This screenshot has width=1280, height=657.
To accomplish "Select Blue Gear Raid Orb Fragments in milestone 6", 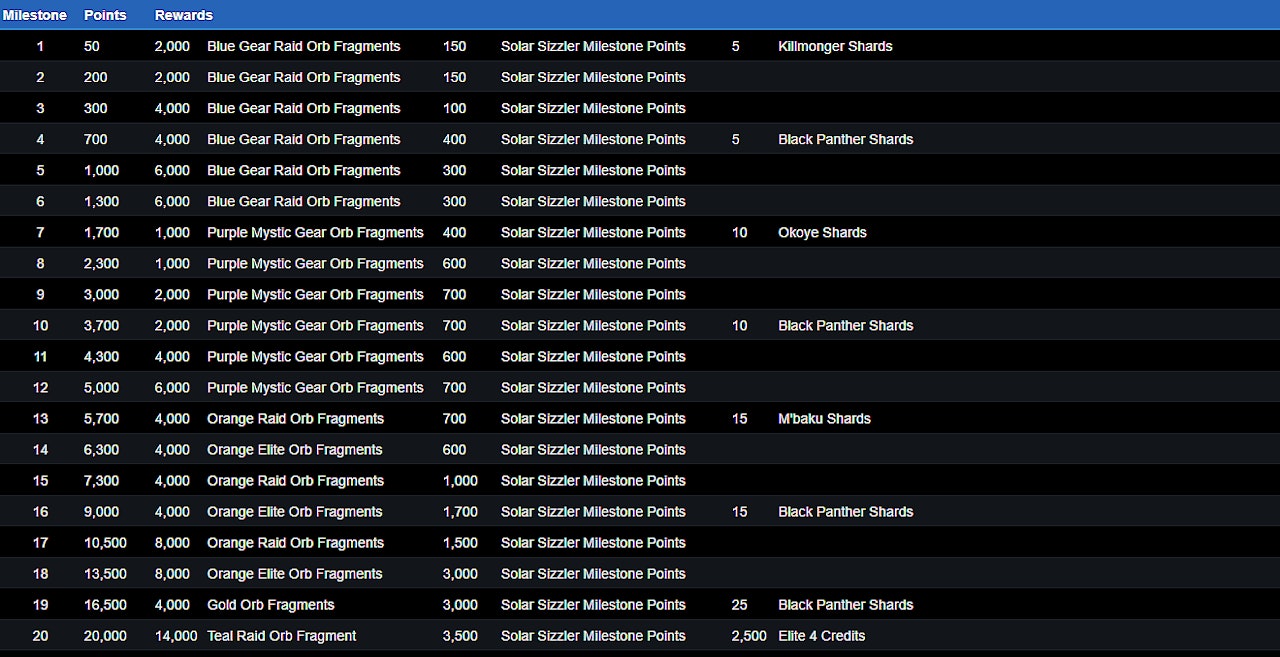I will pos(303,201).
